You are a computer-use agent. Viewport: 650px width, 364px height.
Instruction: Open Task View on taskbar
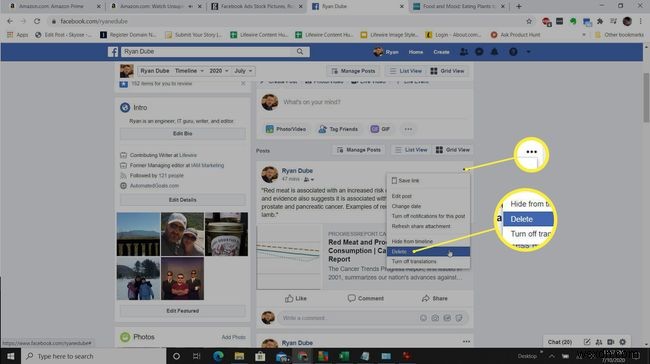196,356
